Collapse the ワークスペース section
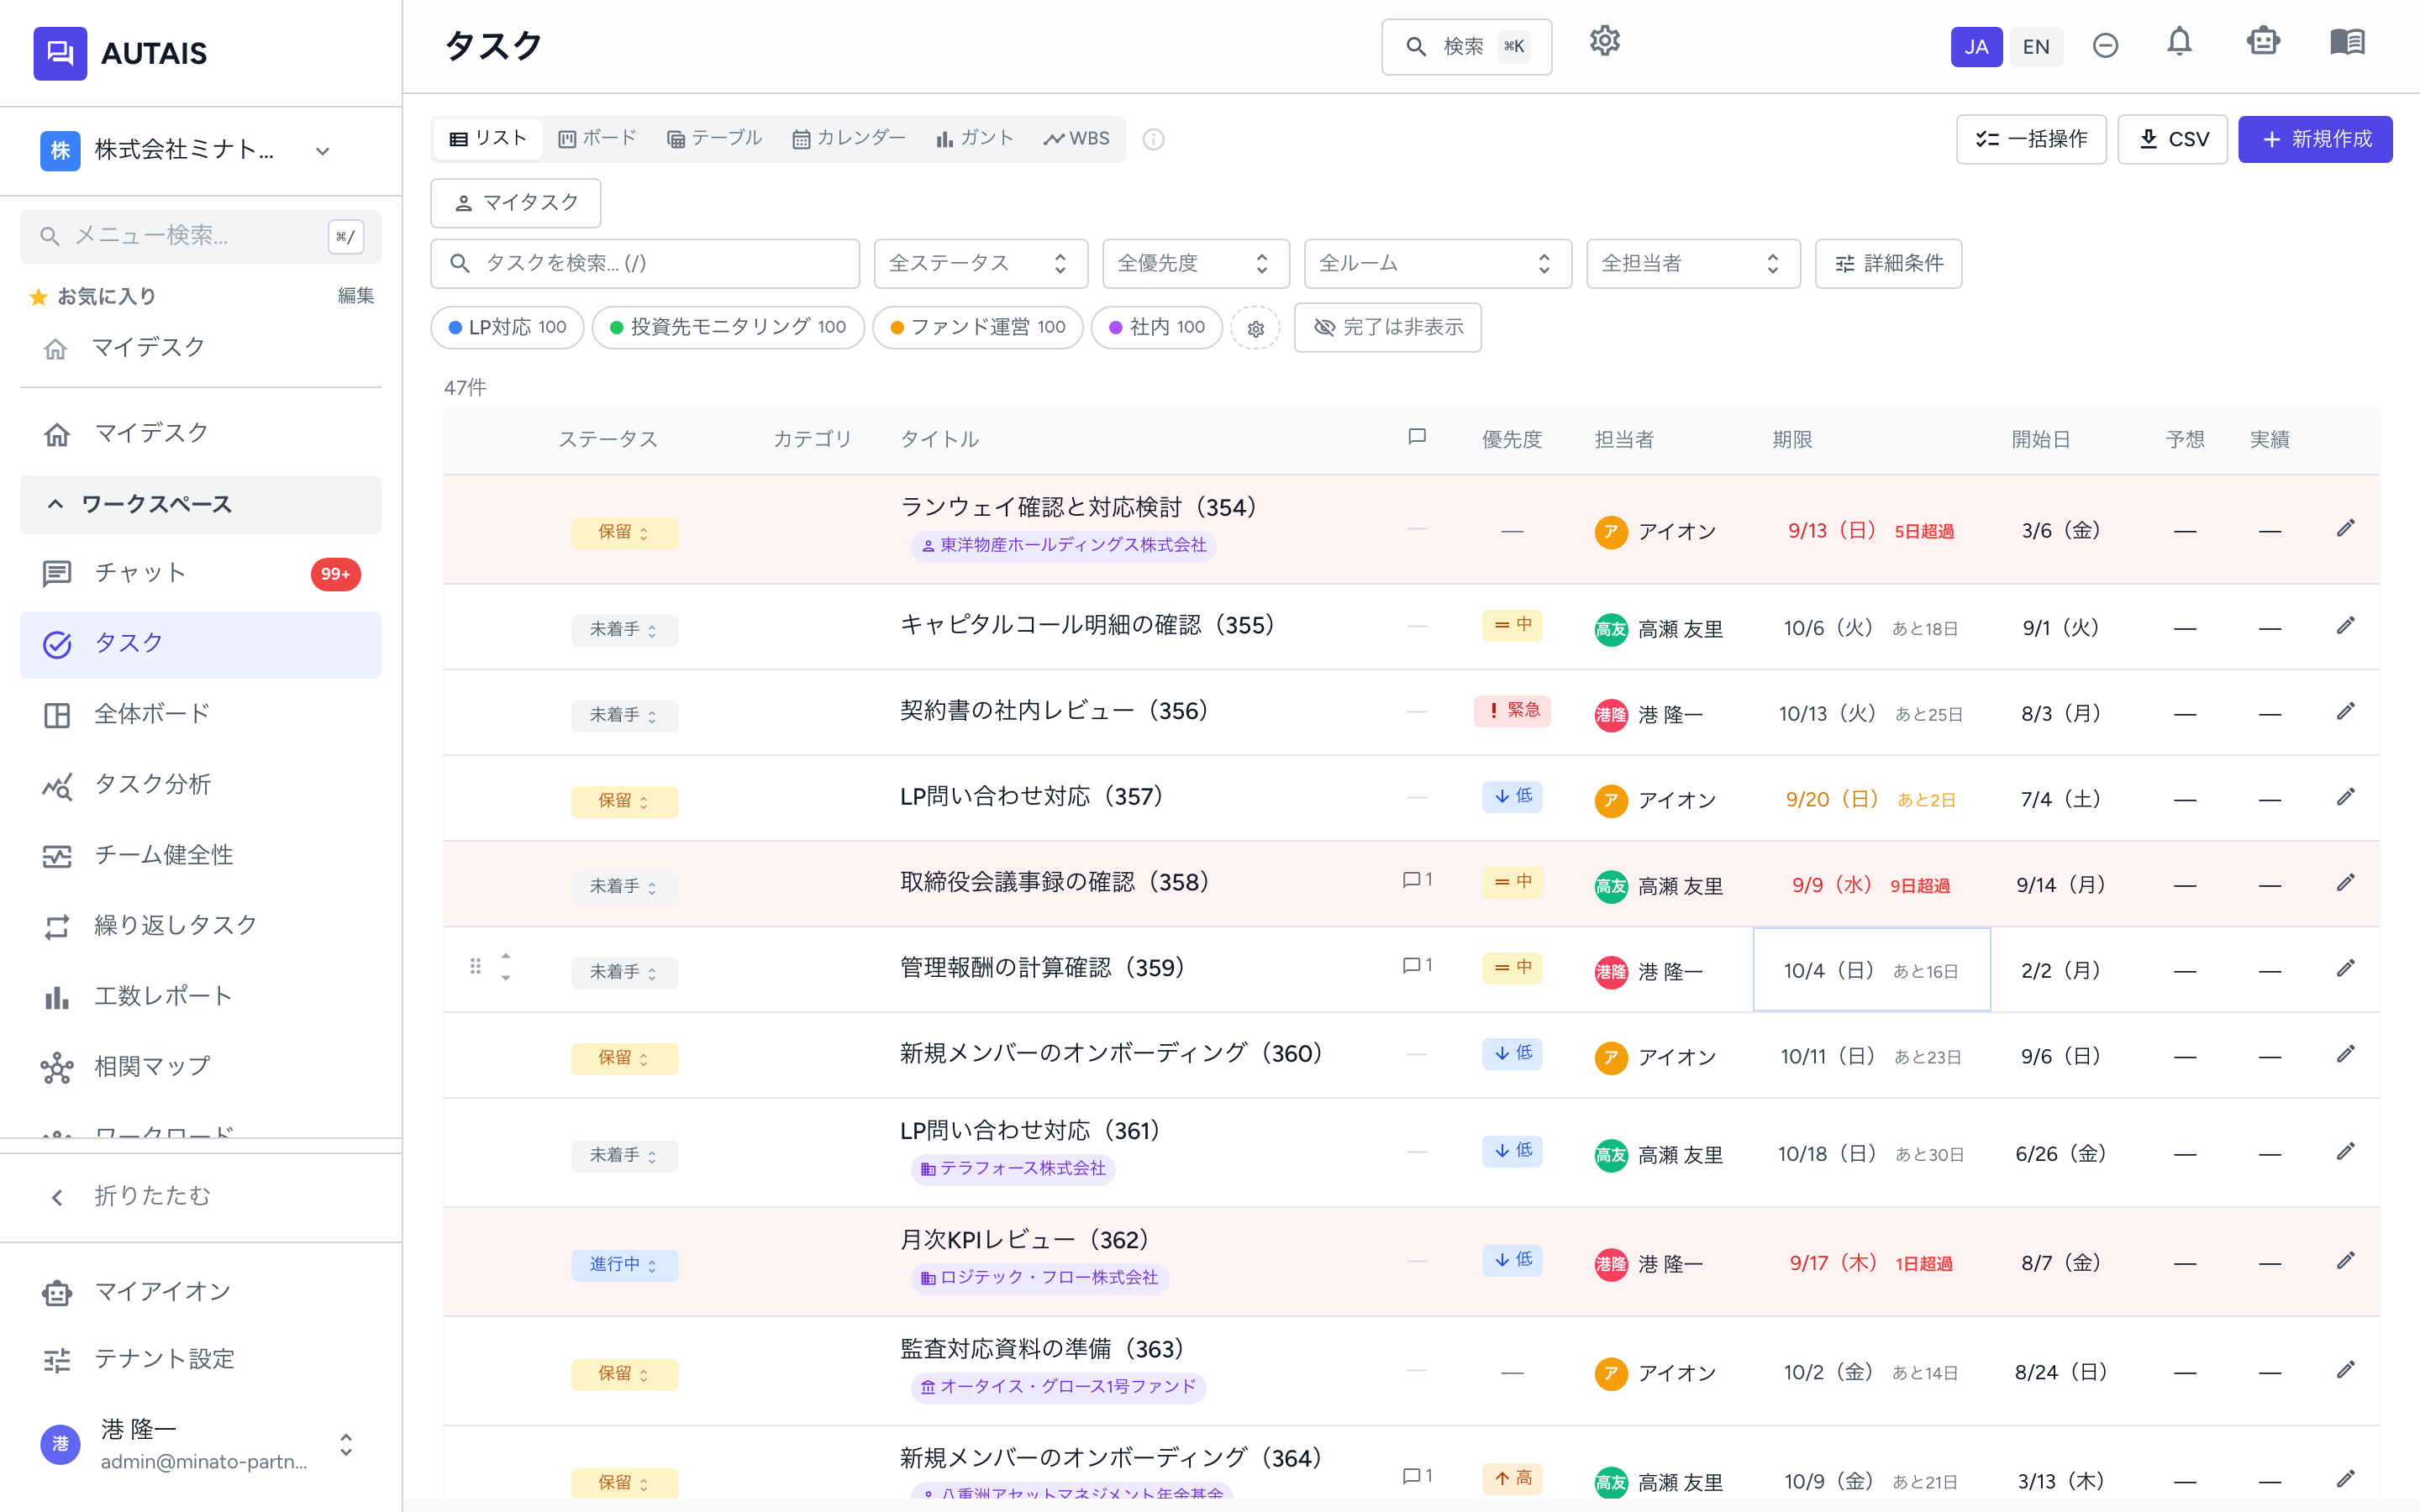This screenshot has height=1512, width=2420. click(x=200, y=505)
